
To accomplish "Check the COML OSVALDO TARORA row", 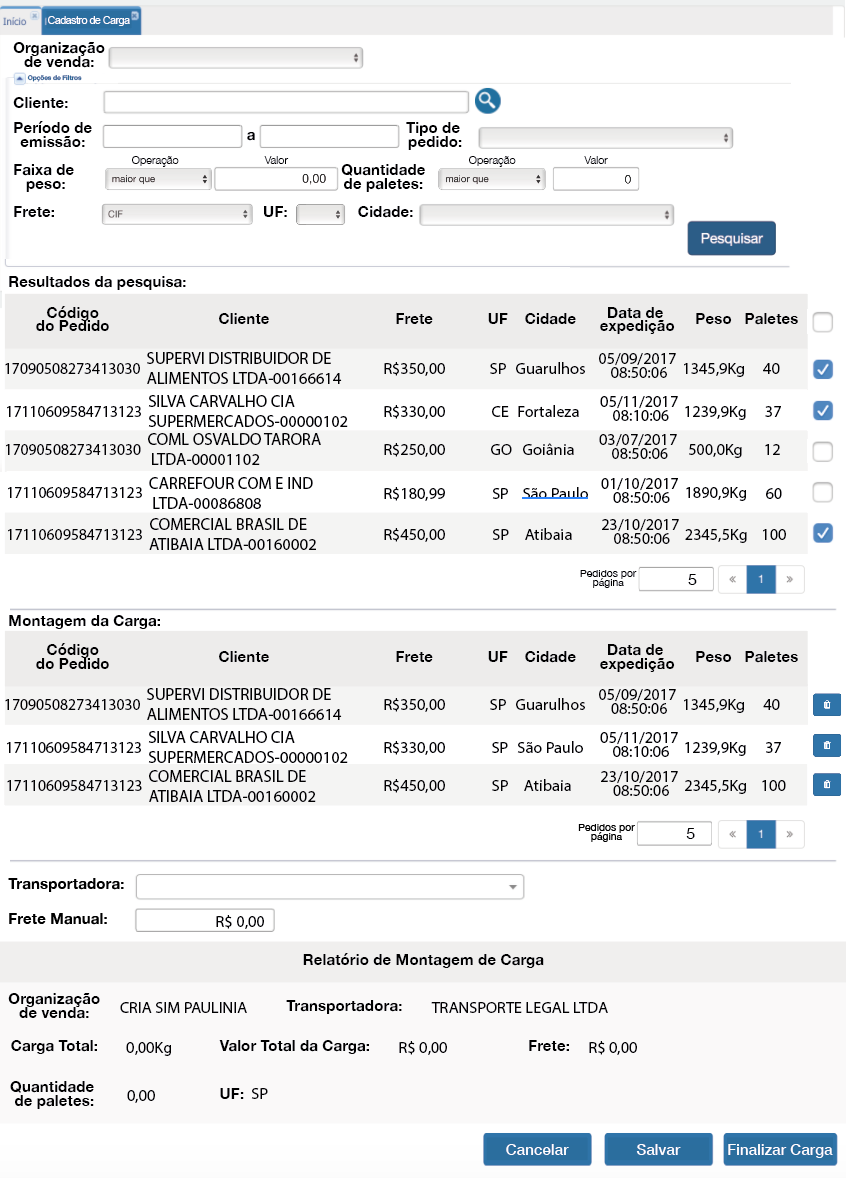I will click(x=823, y=452).
